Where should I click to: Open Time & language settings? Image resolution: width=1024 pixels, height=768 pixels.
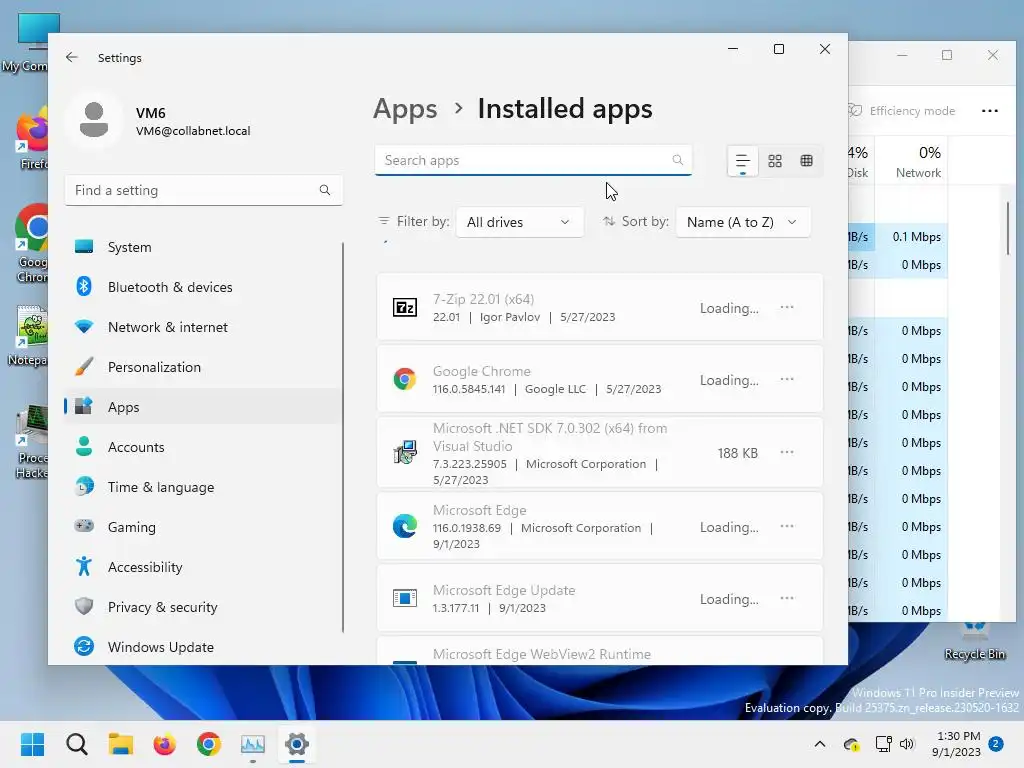coord(203,487)
